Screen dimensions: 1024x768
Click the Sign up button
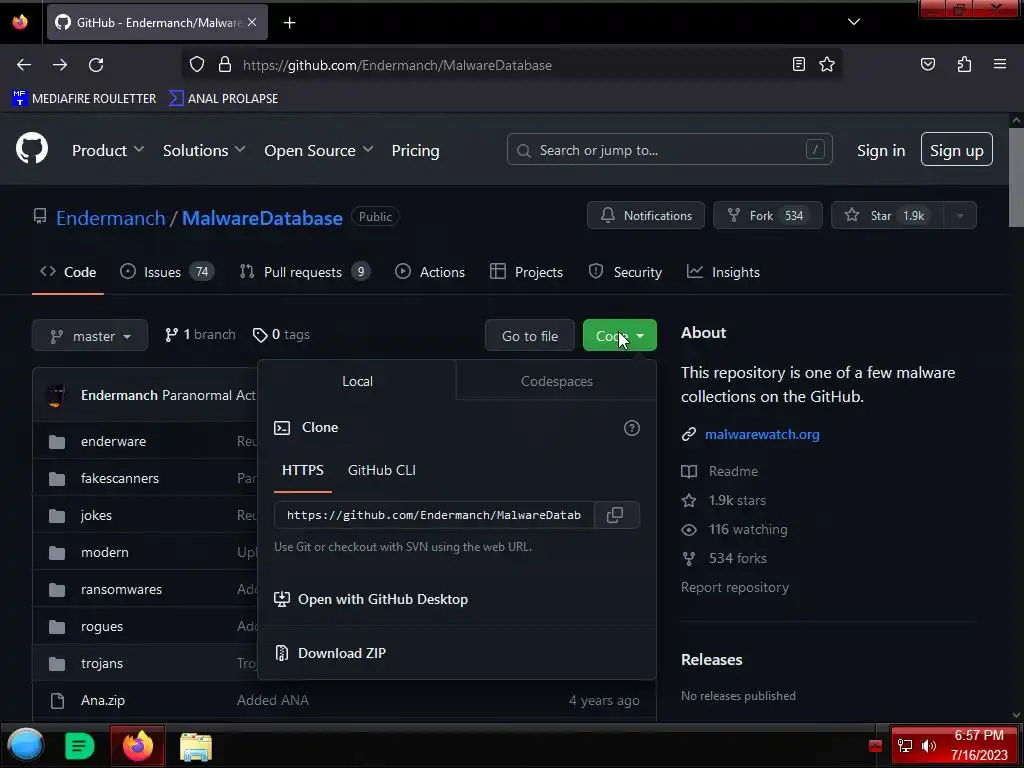(957, 150)
